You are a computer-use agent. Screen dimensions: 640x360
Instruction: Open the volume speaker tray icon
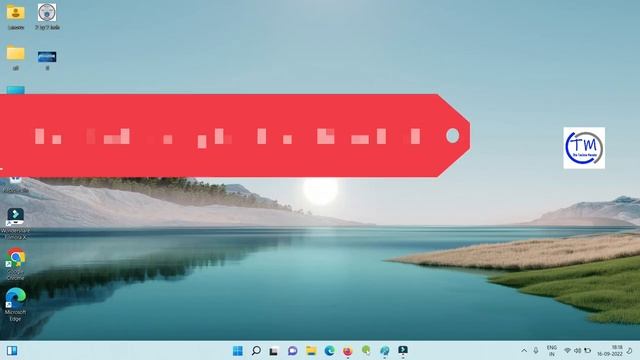point(578,351)
